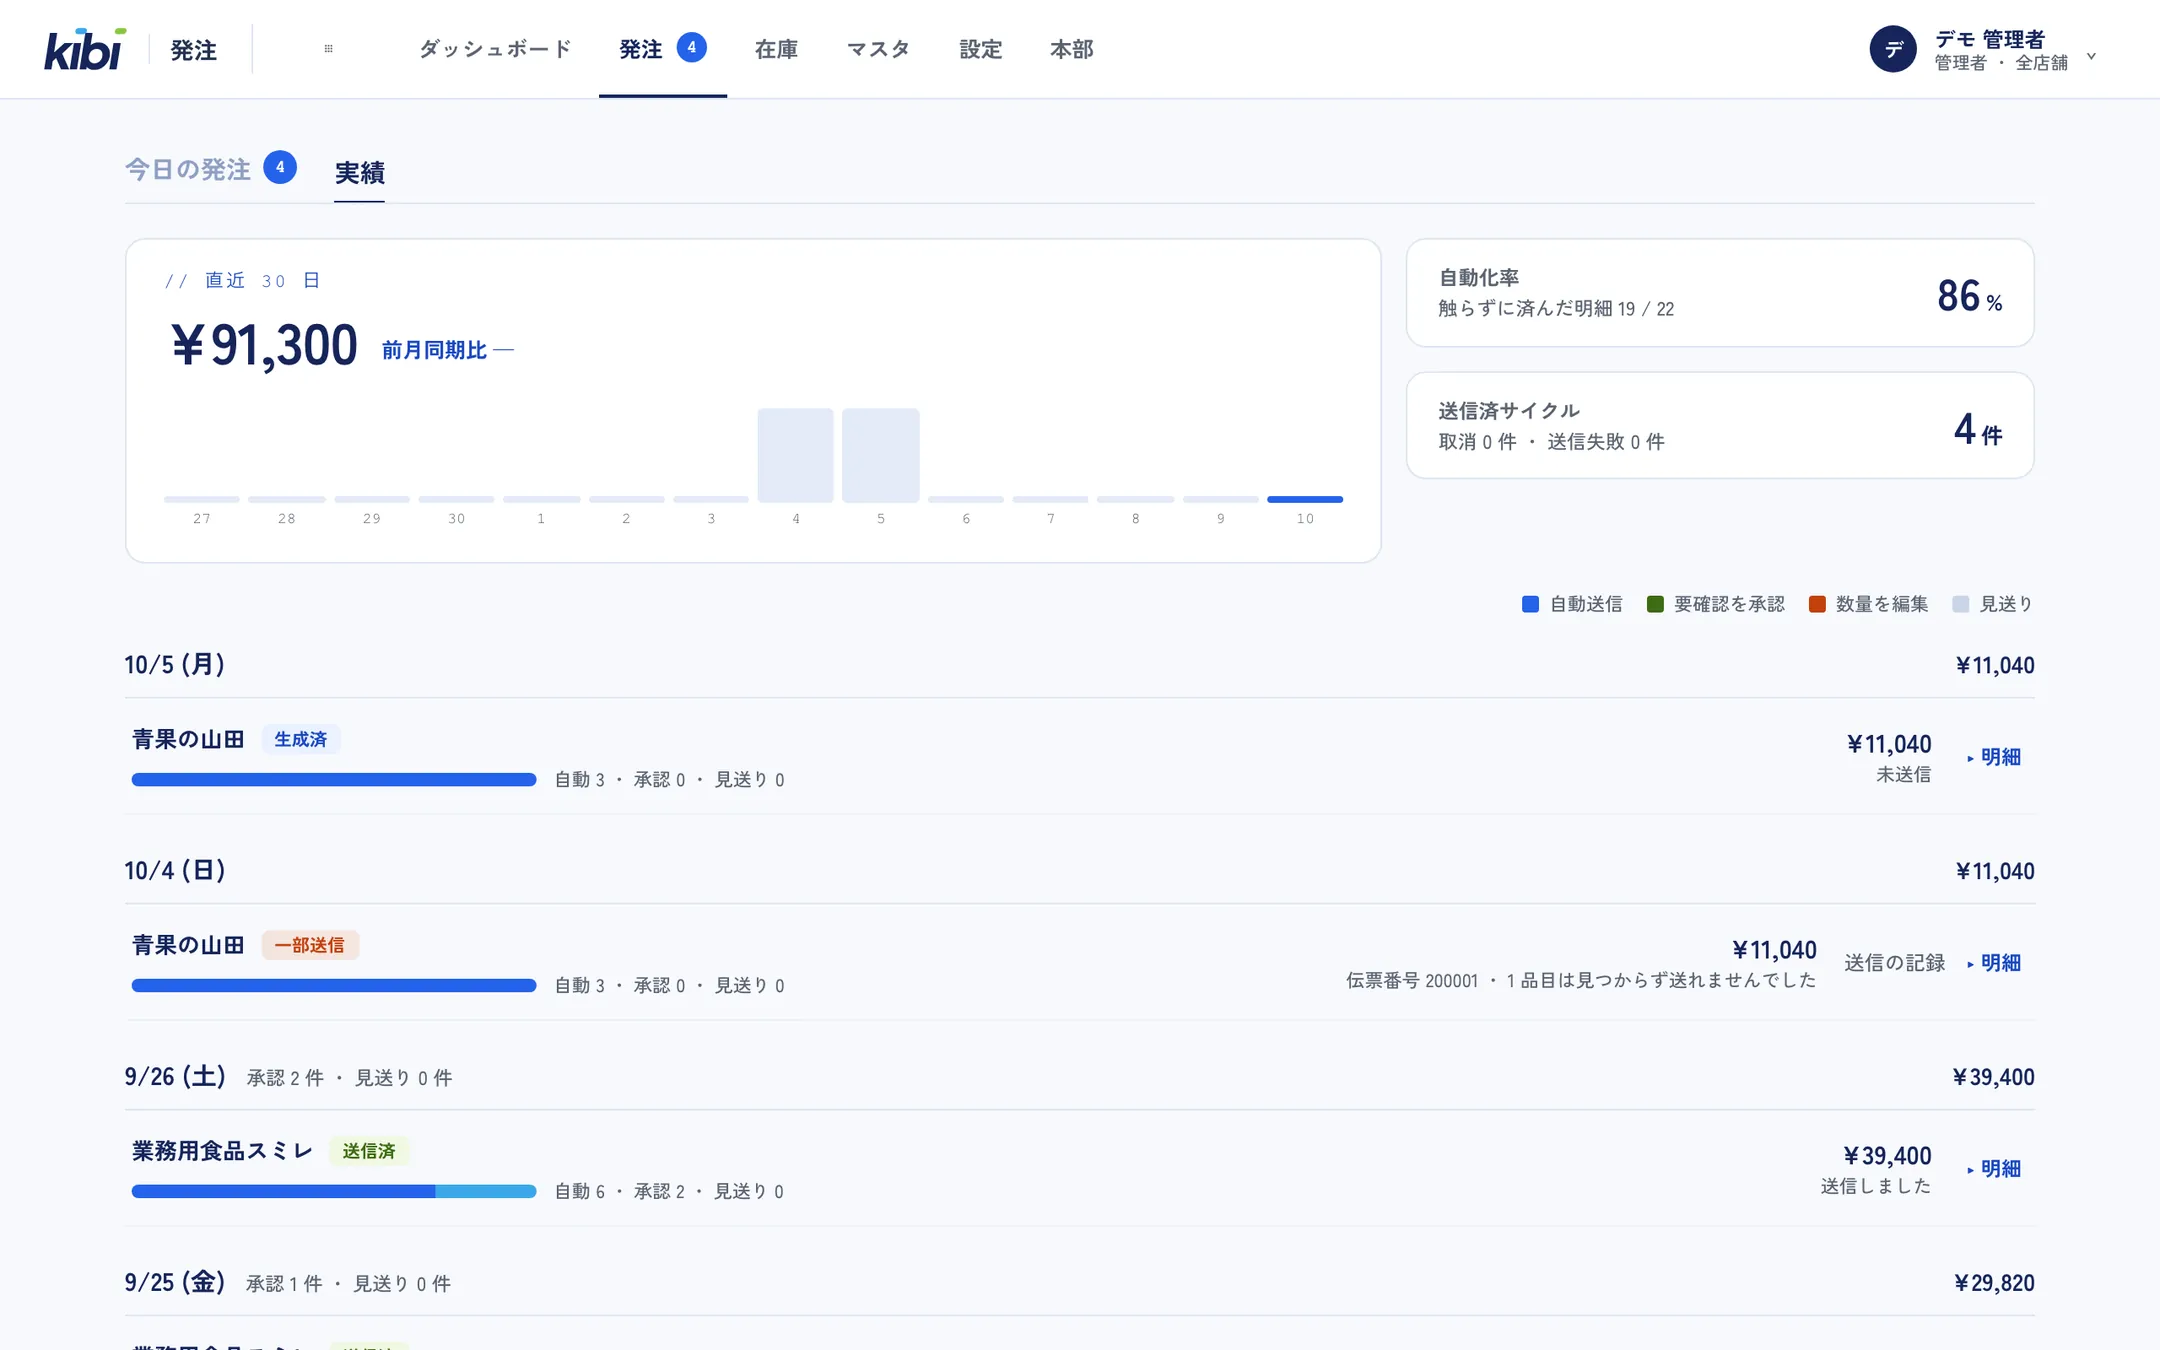Click 前月同期比 label
Screen dimensions: 2160x1350
[434, 350]
